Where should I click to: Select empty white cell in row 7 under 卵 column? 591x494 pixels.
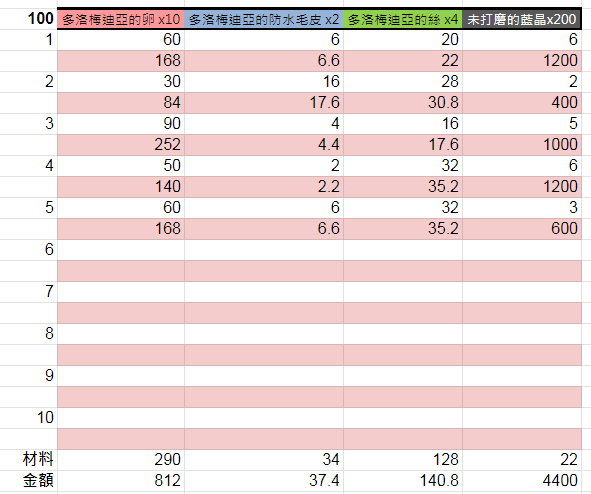point(121,292)
